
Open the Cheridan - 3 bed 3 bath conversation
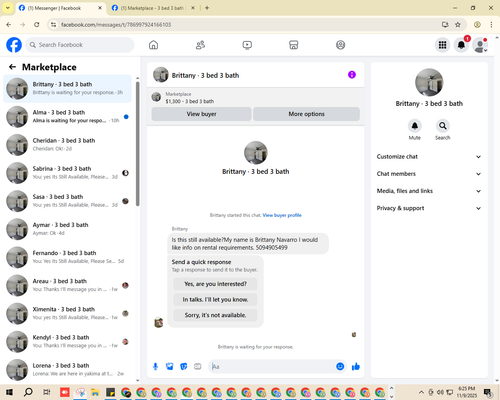67,145
